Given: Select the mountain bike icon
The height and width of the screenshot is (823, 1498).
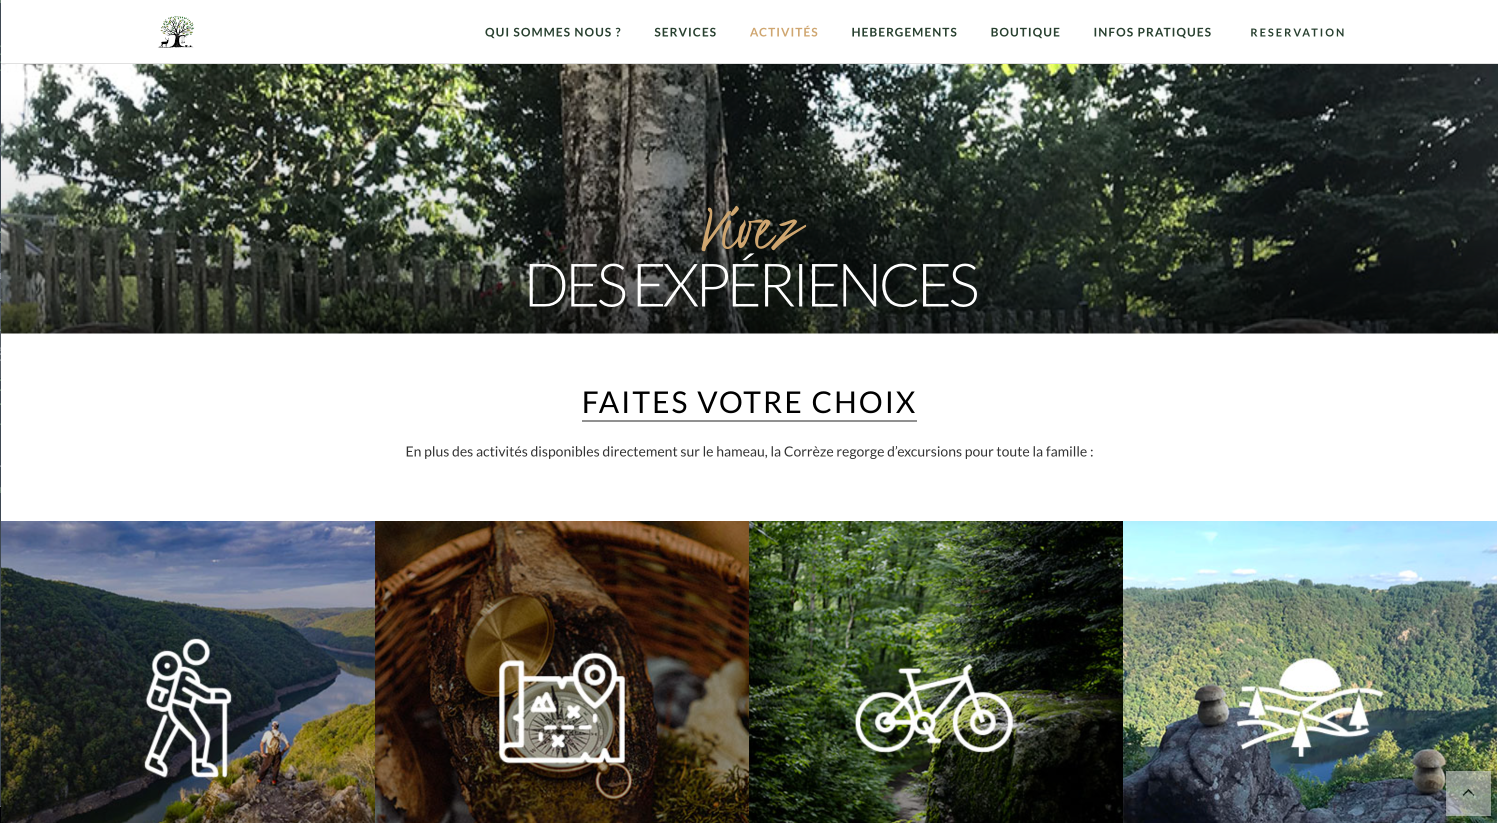Looking at the screenshot, I should pos(934,709).
